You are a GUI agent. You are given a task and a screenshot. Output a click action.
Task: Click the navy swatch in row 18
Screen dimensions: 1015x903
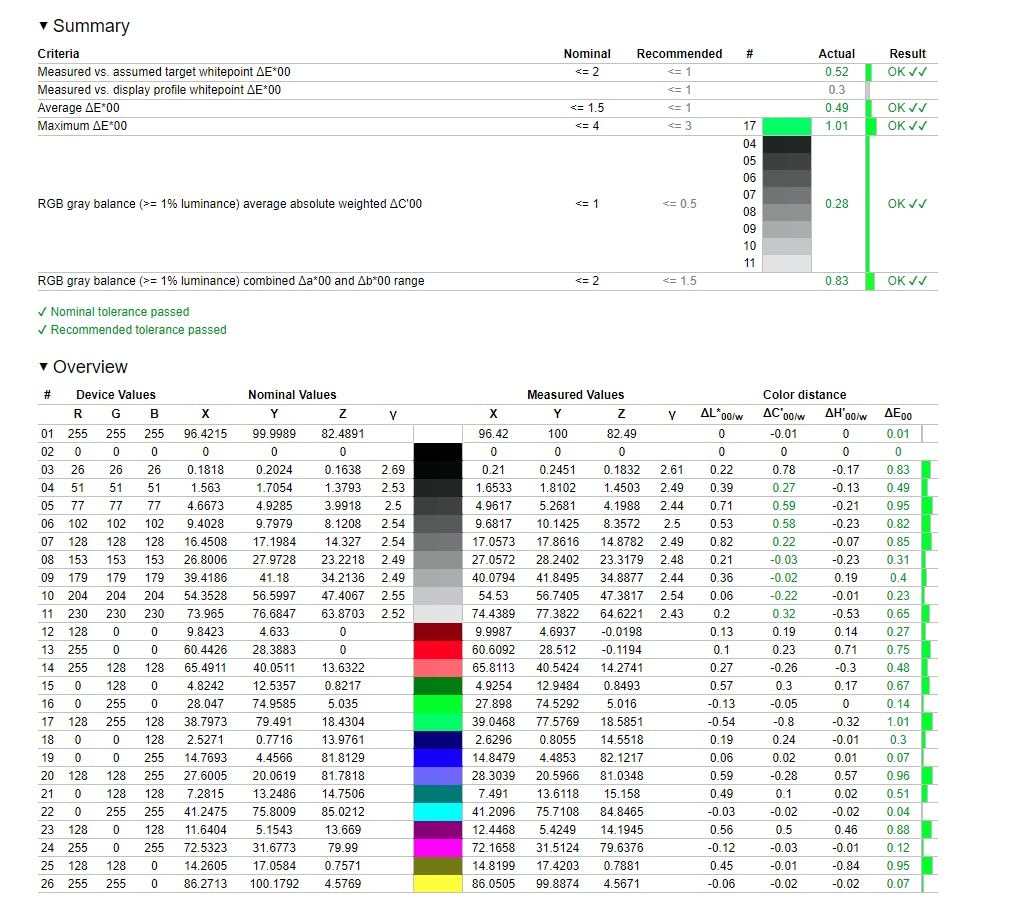tap(438, 740)
